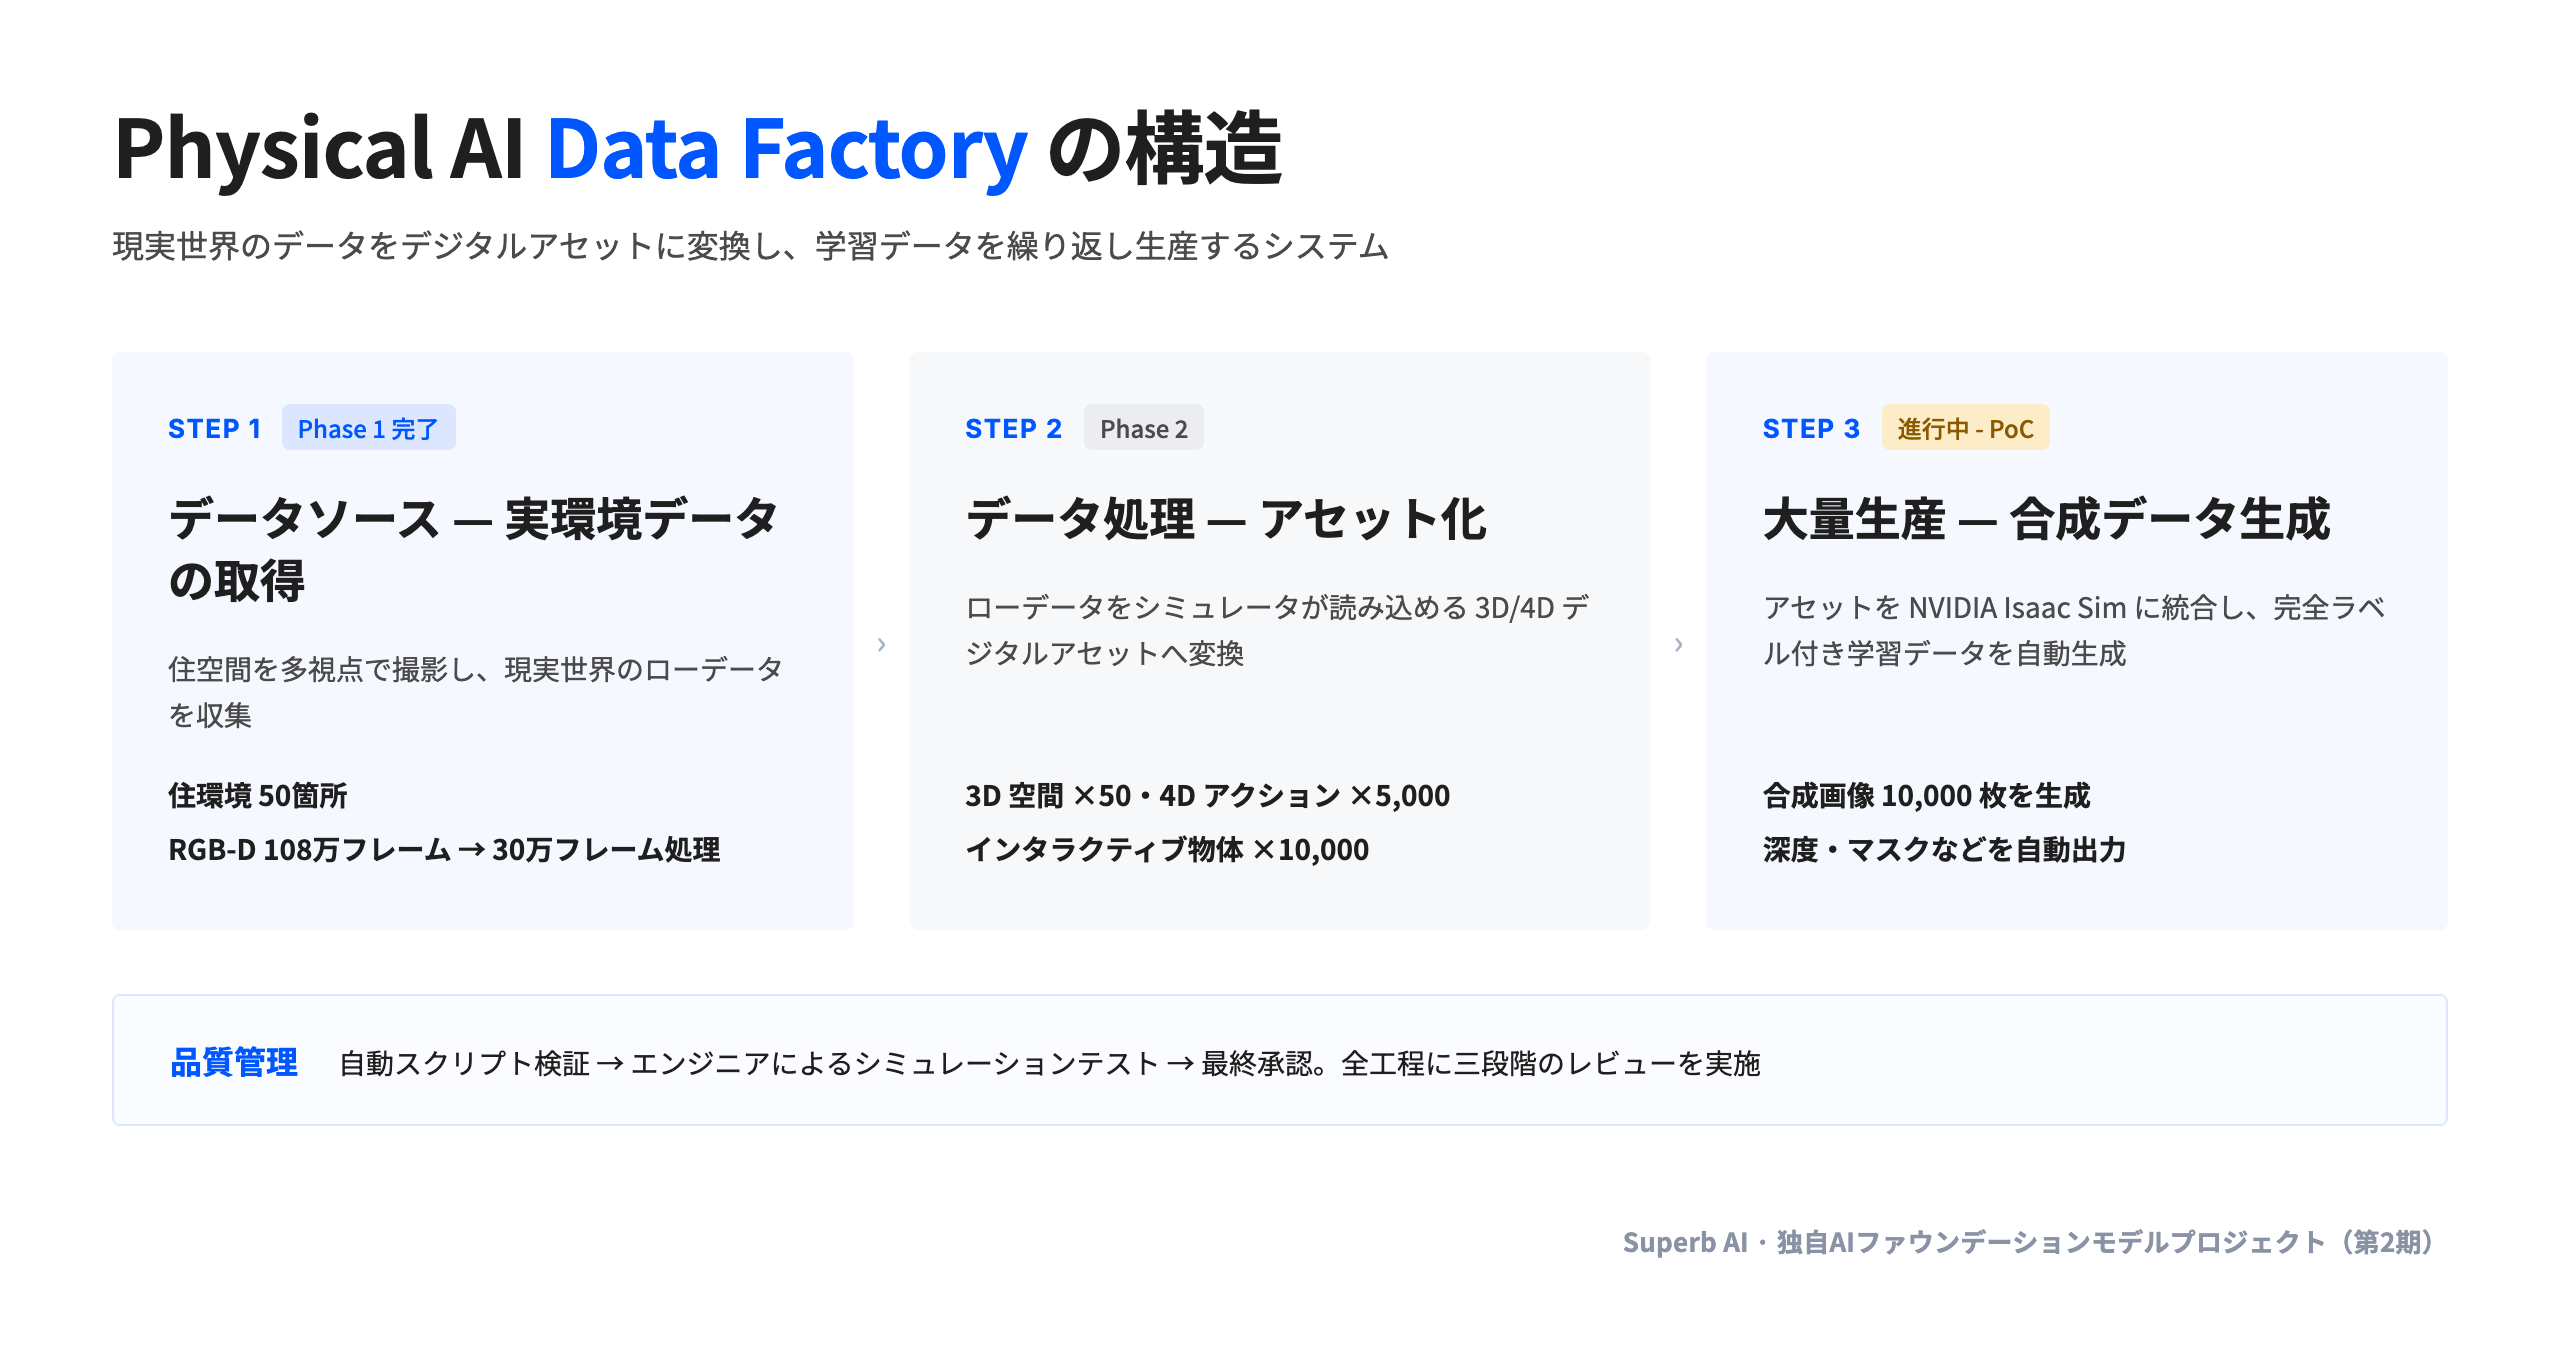Select the "Phase 1 完了" badge
Screen dimensions: 2560x1348
368,428
